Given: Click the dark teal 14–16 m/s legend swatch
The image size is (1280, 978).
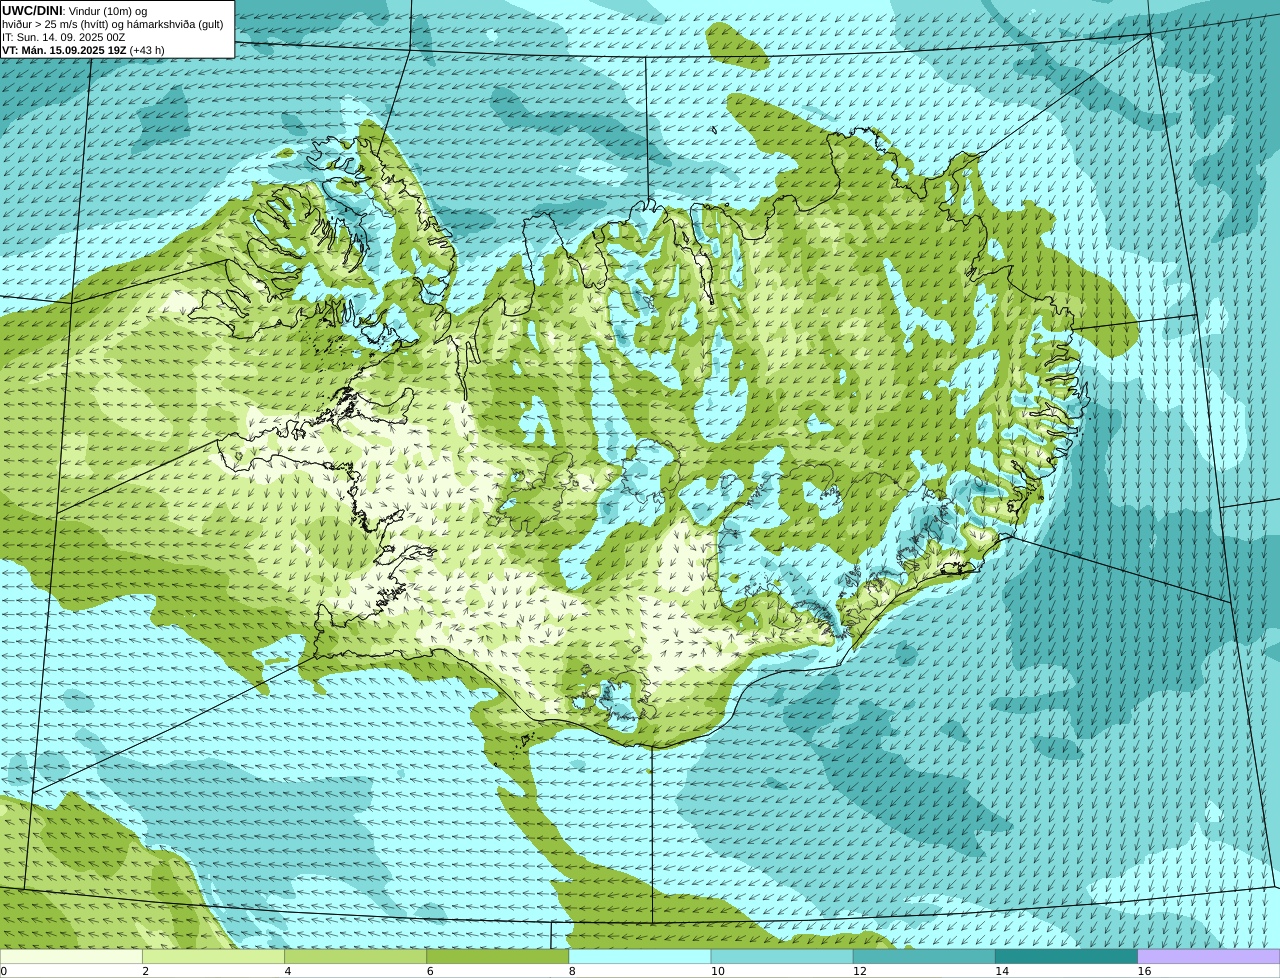Looking at the screenshot, I should tap(1067, 957).
